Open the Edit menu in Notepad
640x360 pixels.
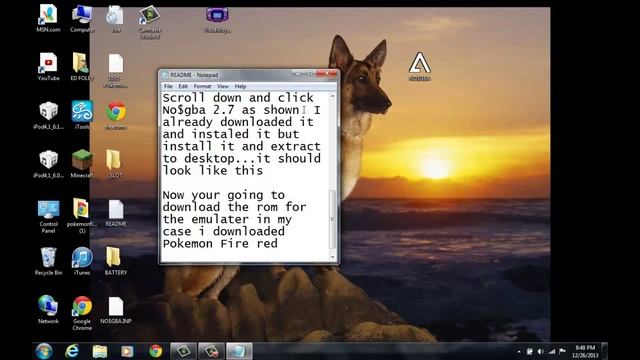[183, 87]
